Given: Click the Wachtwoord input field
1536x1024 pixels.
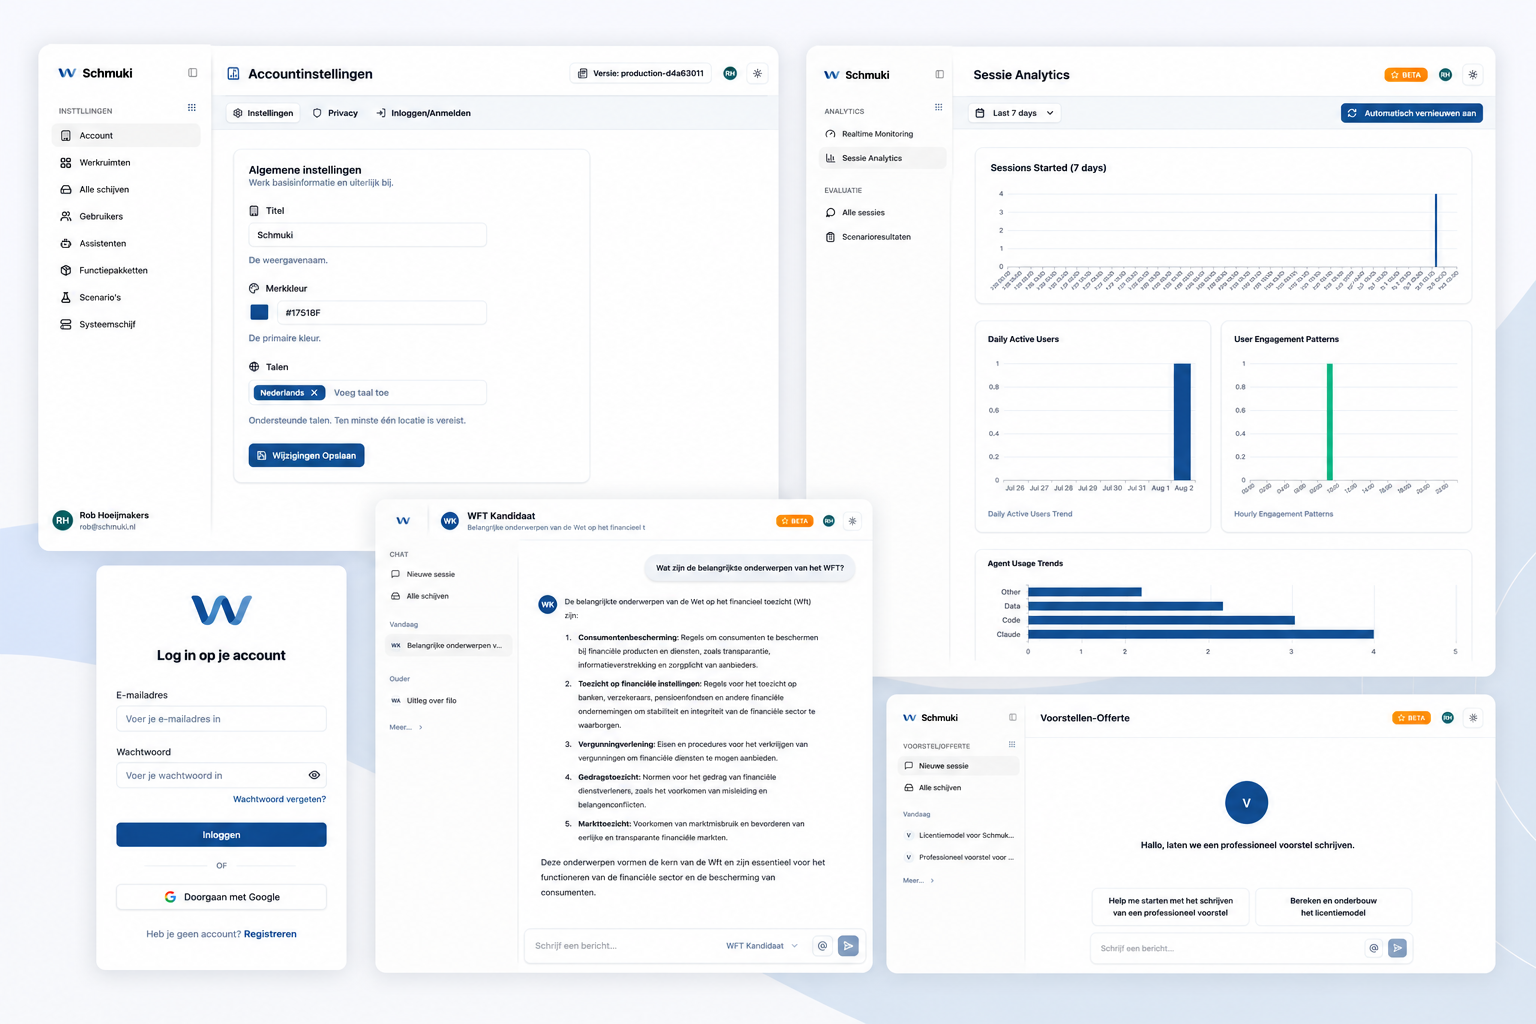Looking at the screenshot, I should (221, 775).
